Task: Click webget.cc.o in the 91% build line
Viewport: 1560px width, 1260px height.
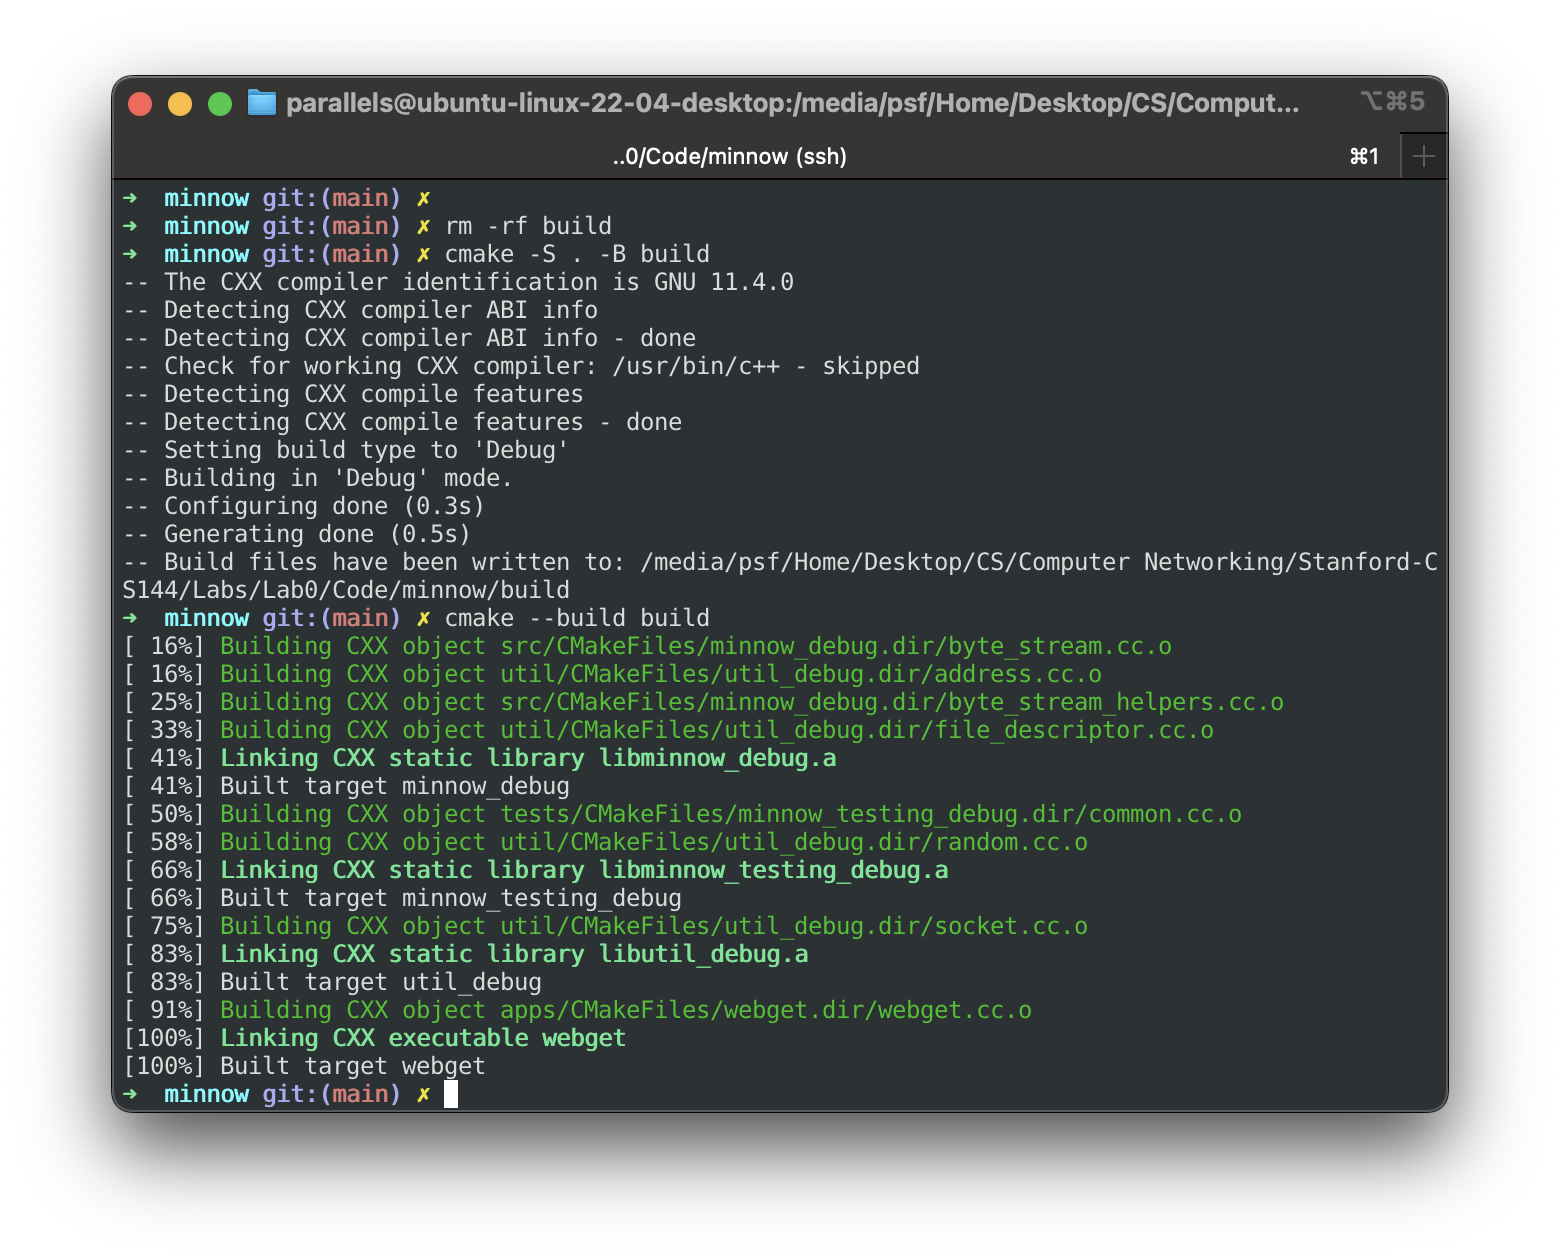Action: (x=950, y=1010)
